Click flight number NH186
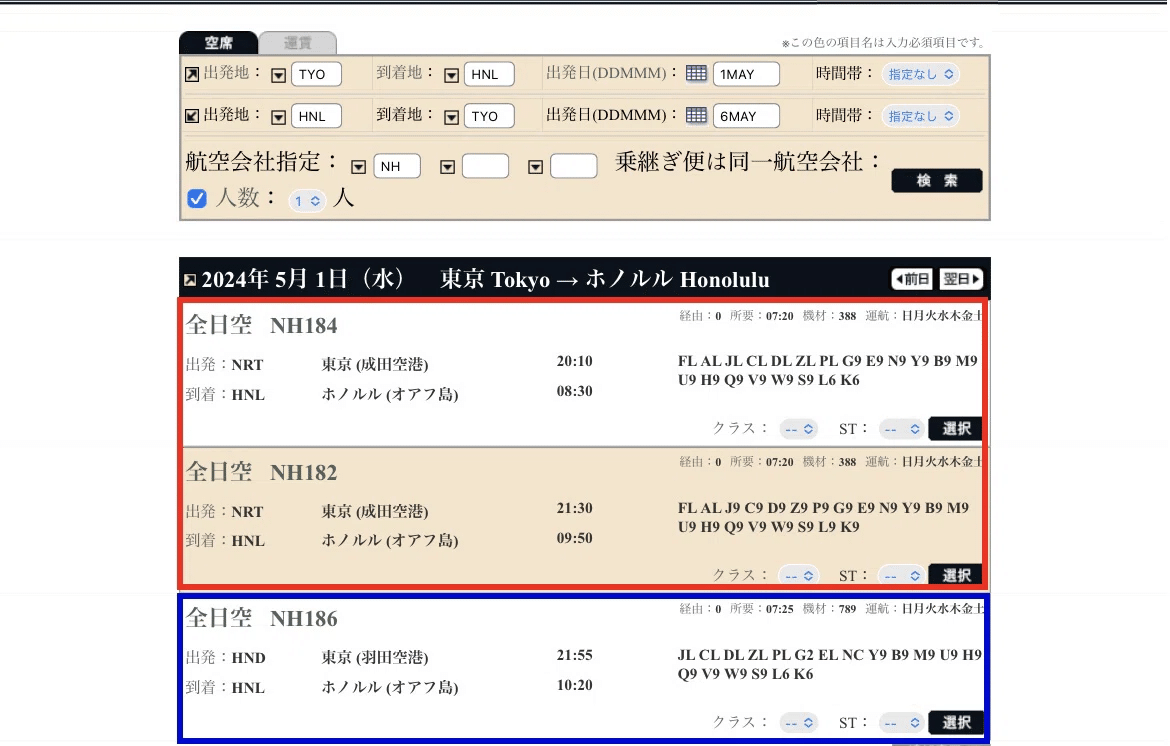 304,618
